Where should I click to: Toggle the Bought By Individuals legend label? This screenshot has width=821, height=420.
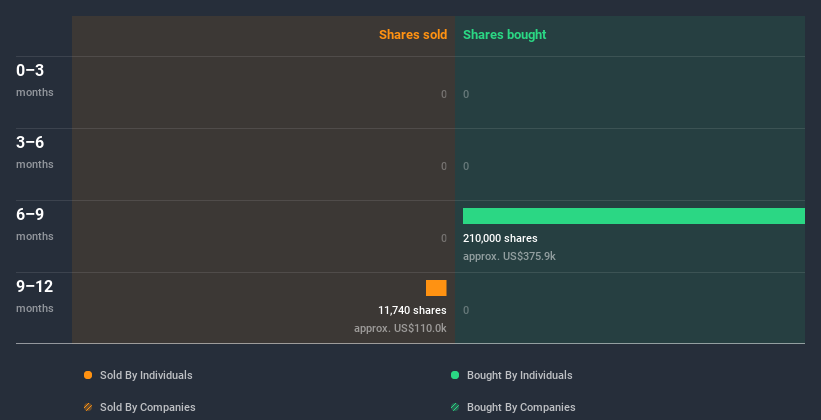[519, 375]
